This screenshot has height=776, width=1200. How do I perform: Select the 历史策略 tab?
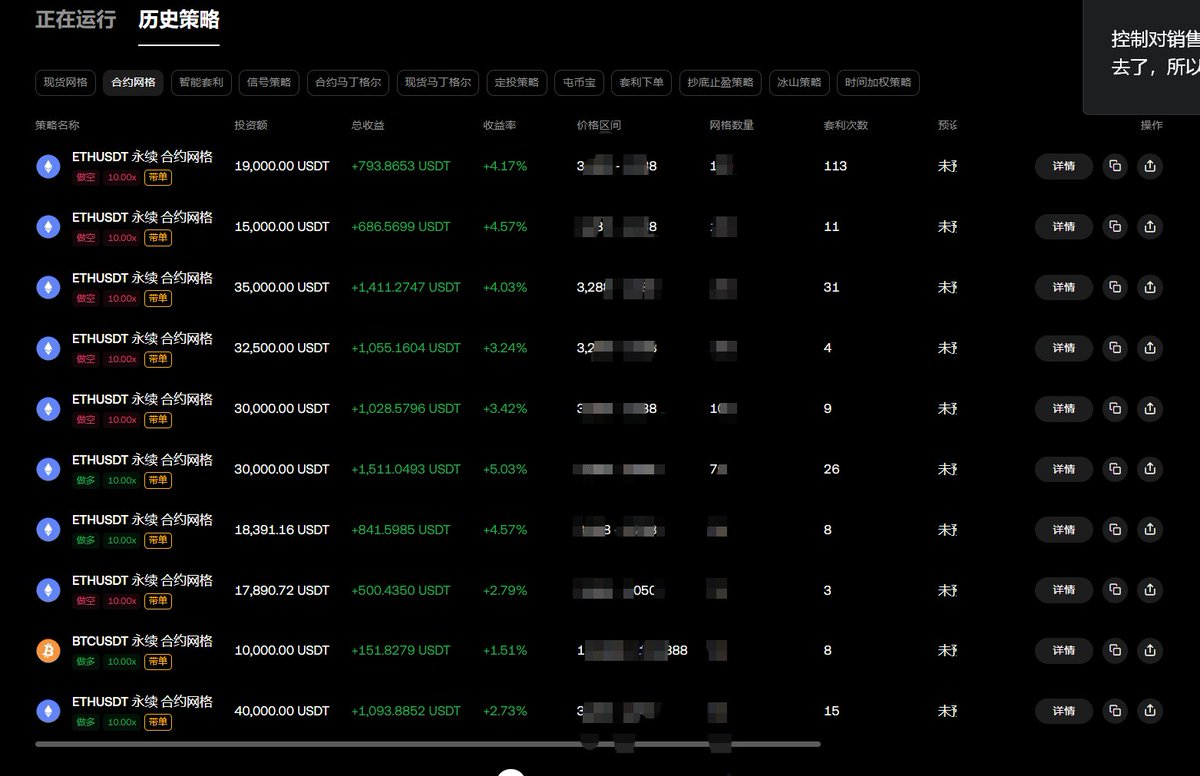(179, 19)
